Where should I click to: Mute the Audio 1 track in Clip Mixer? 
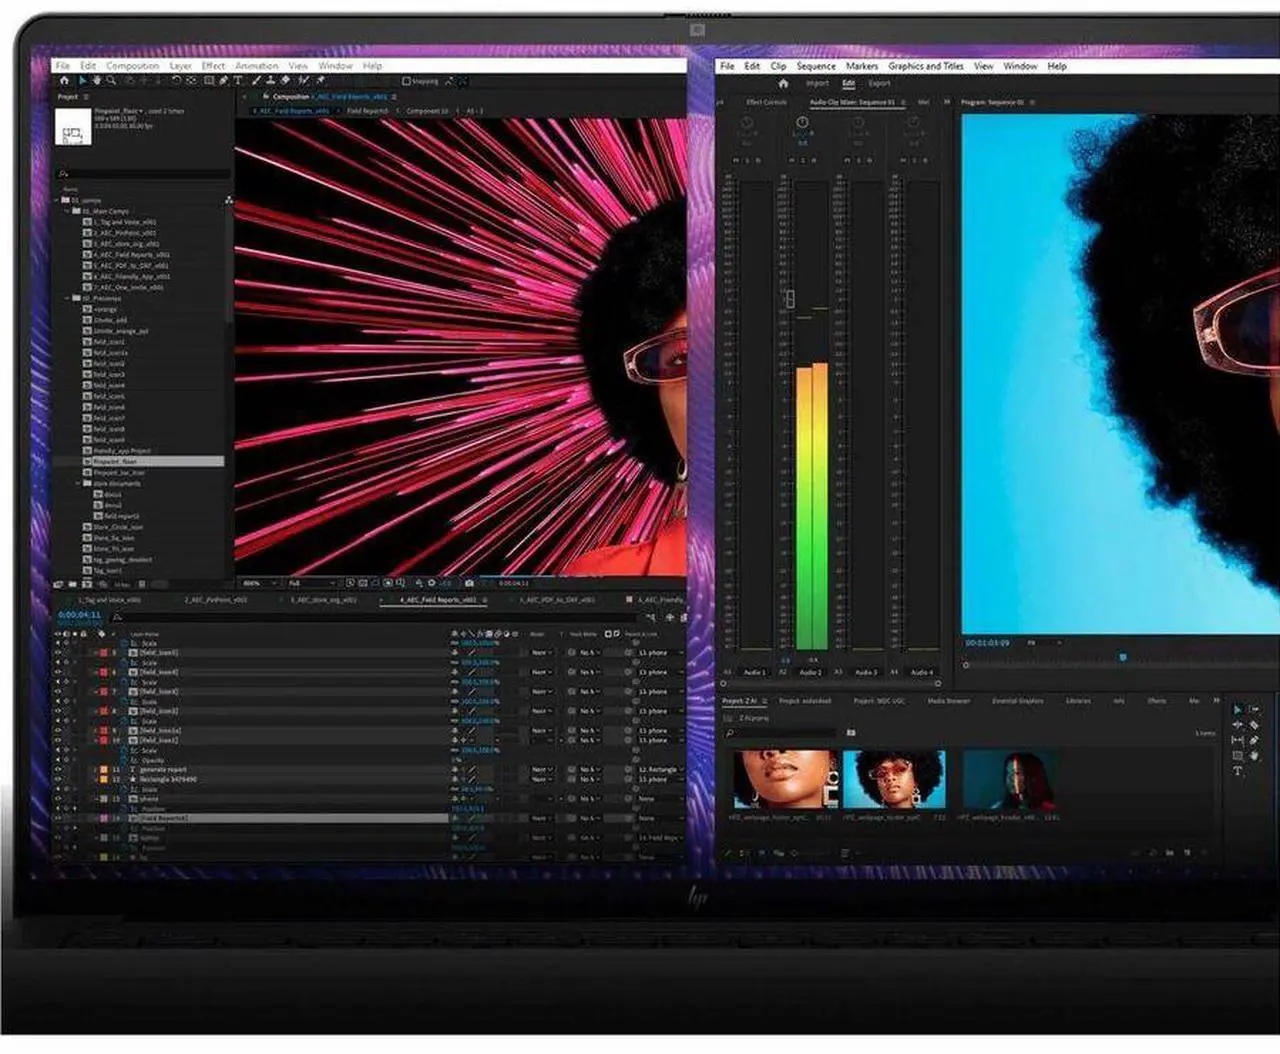pyautogui.click(x=736, y=160)
